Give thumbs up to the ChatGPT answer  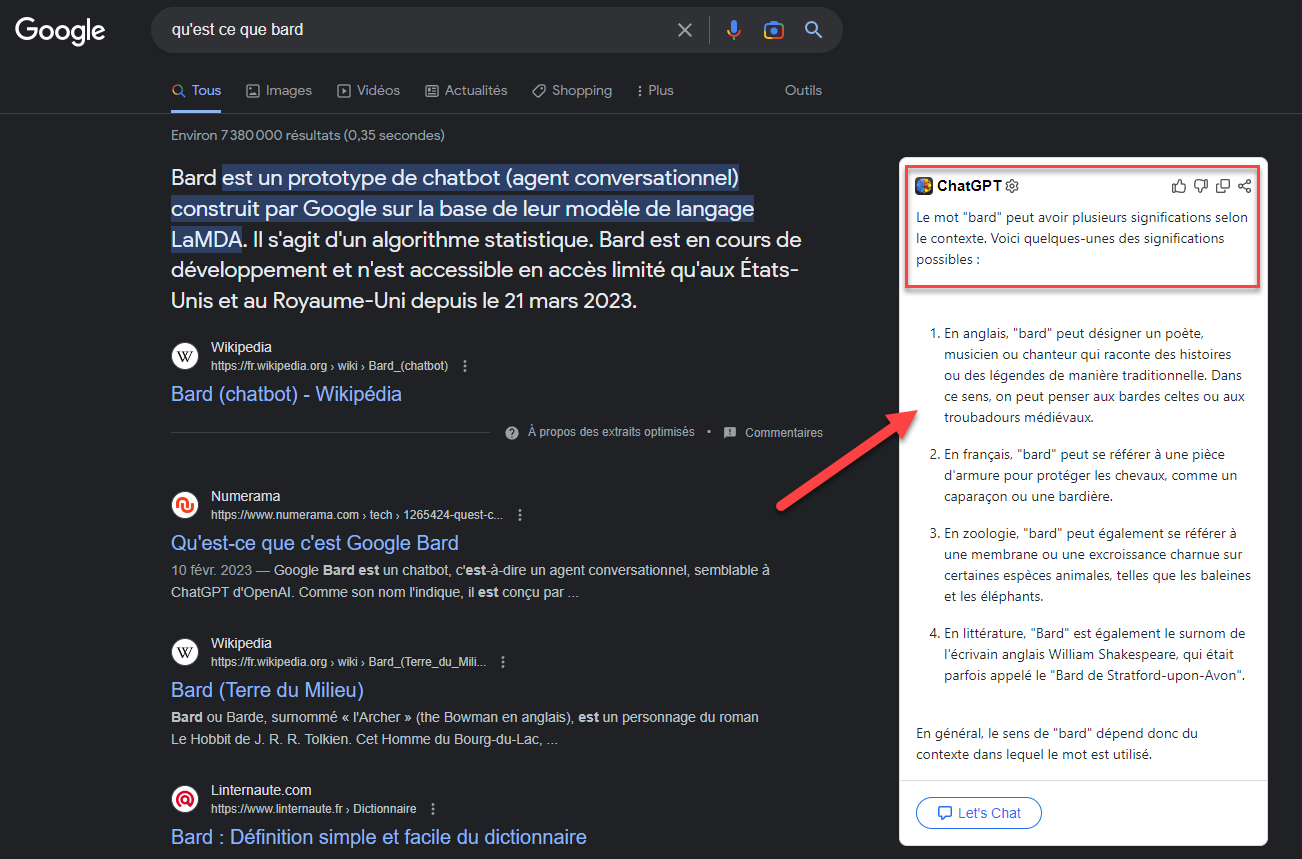click(1179, 186)
